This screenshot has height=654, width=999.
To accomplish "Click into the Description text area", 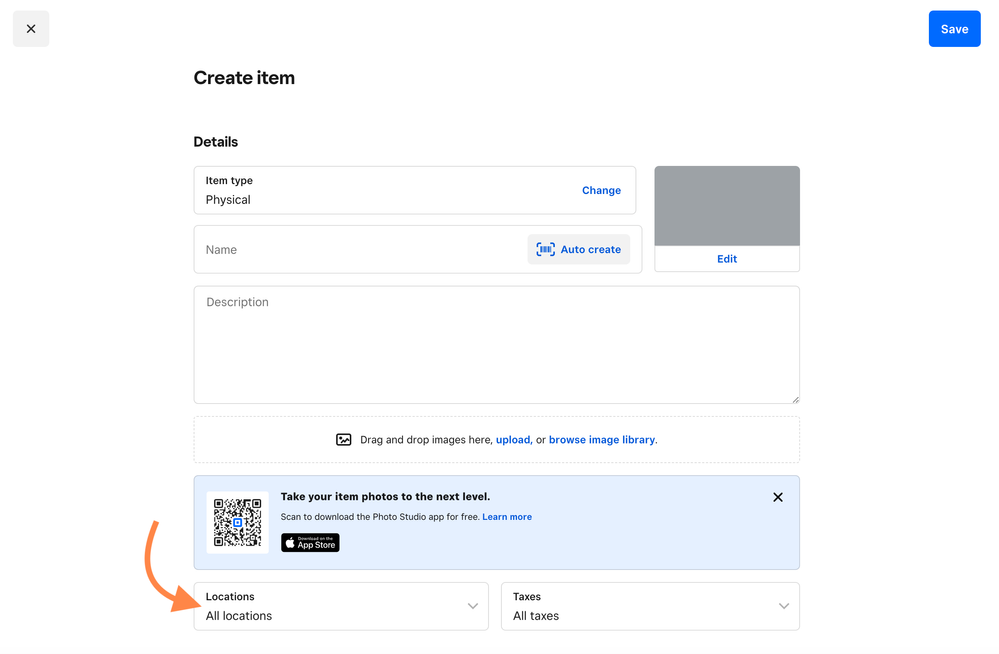I will click(496, 345).
